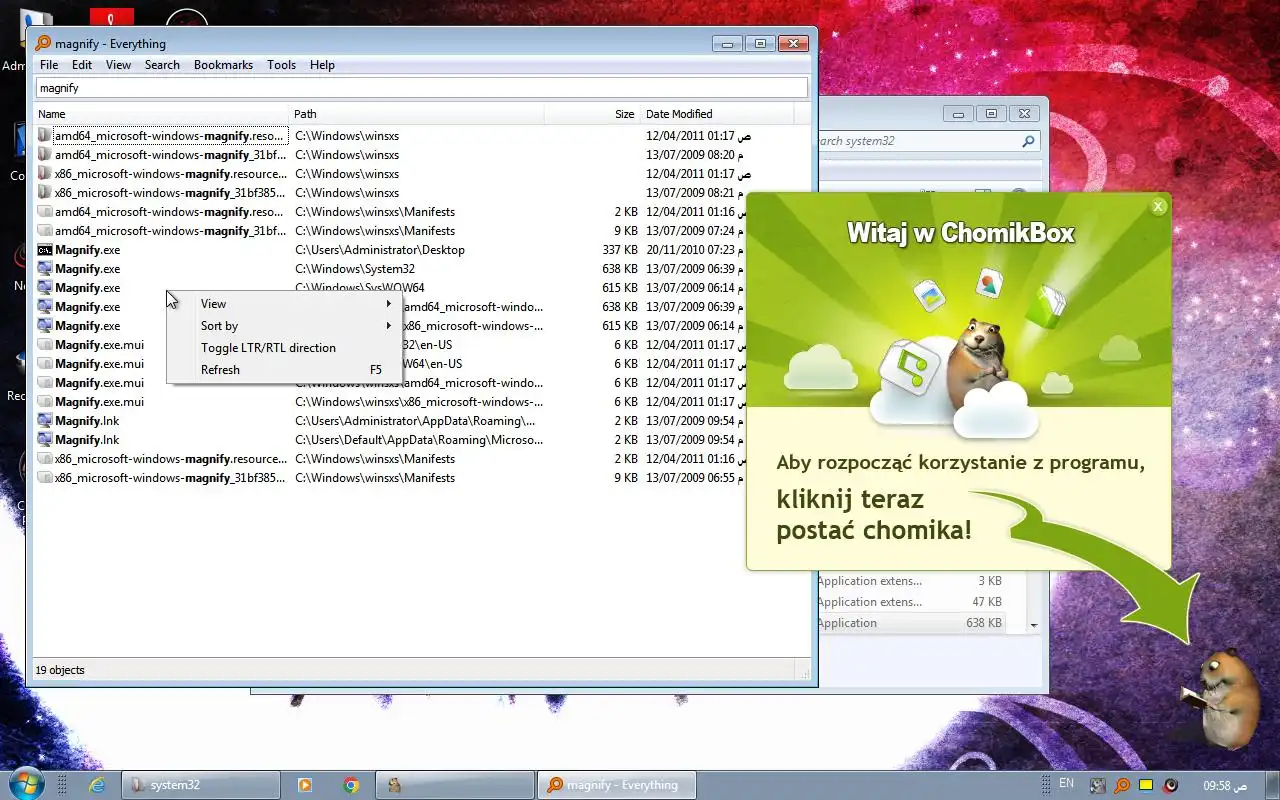Click the taskbar clock showing 09:58
Screen dimensions: 1280x800
[x=1225, y=786]
